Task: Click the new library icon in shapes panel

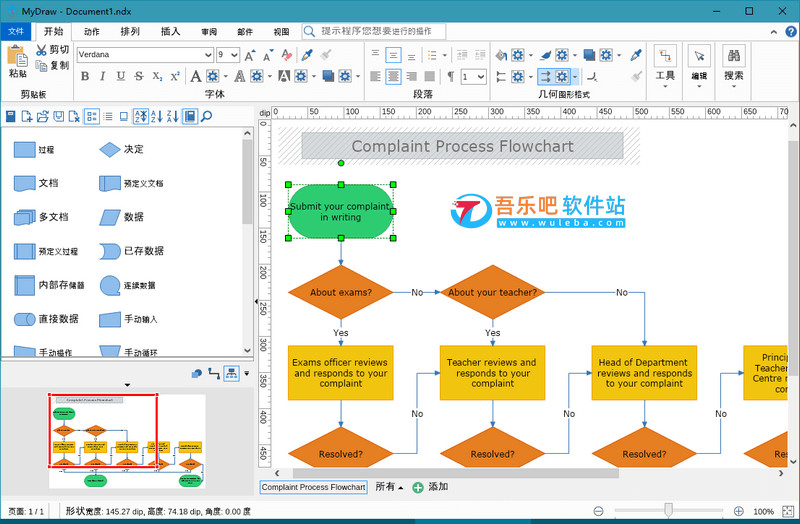Action: click(x=27, y=116)
